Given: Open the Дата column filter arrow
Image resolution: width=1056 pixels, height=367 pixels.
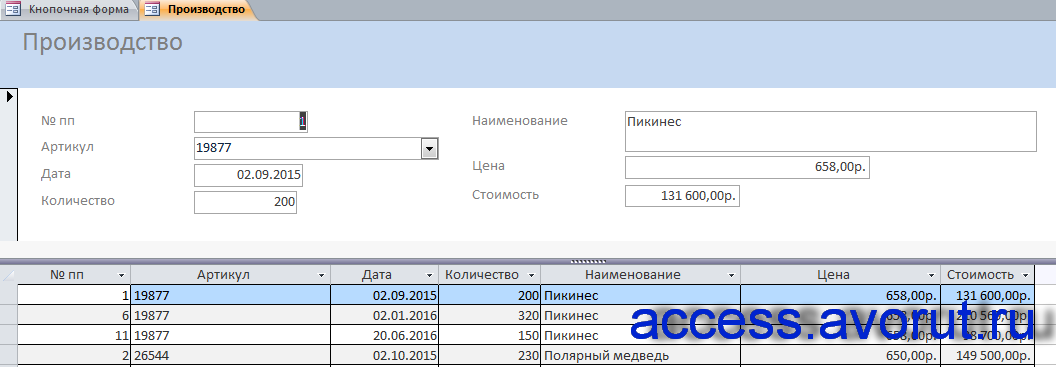Looking at the screenshot, I should pyautogui.click(x=429, y=275).
